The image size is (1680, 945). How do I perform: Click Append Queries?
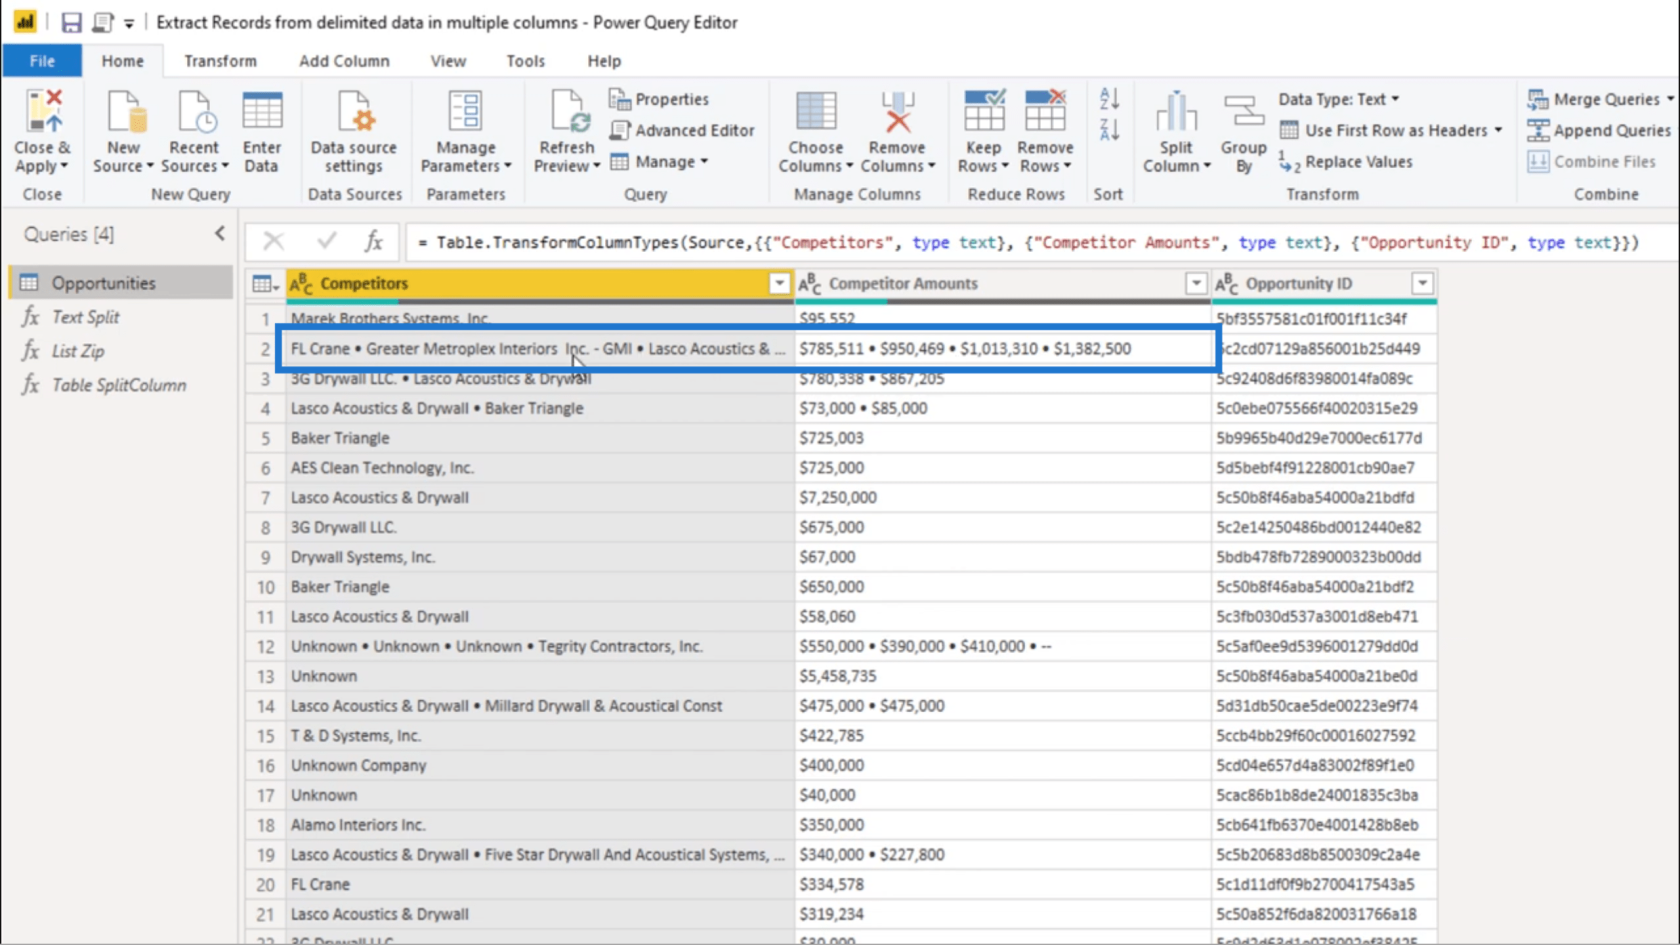(x=1599, y=130)
